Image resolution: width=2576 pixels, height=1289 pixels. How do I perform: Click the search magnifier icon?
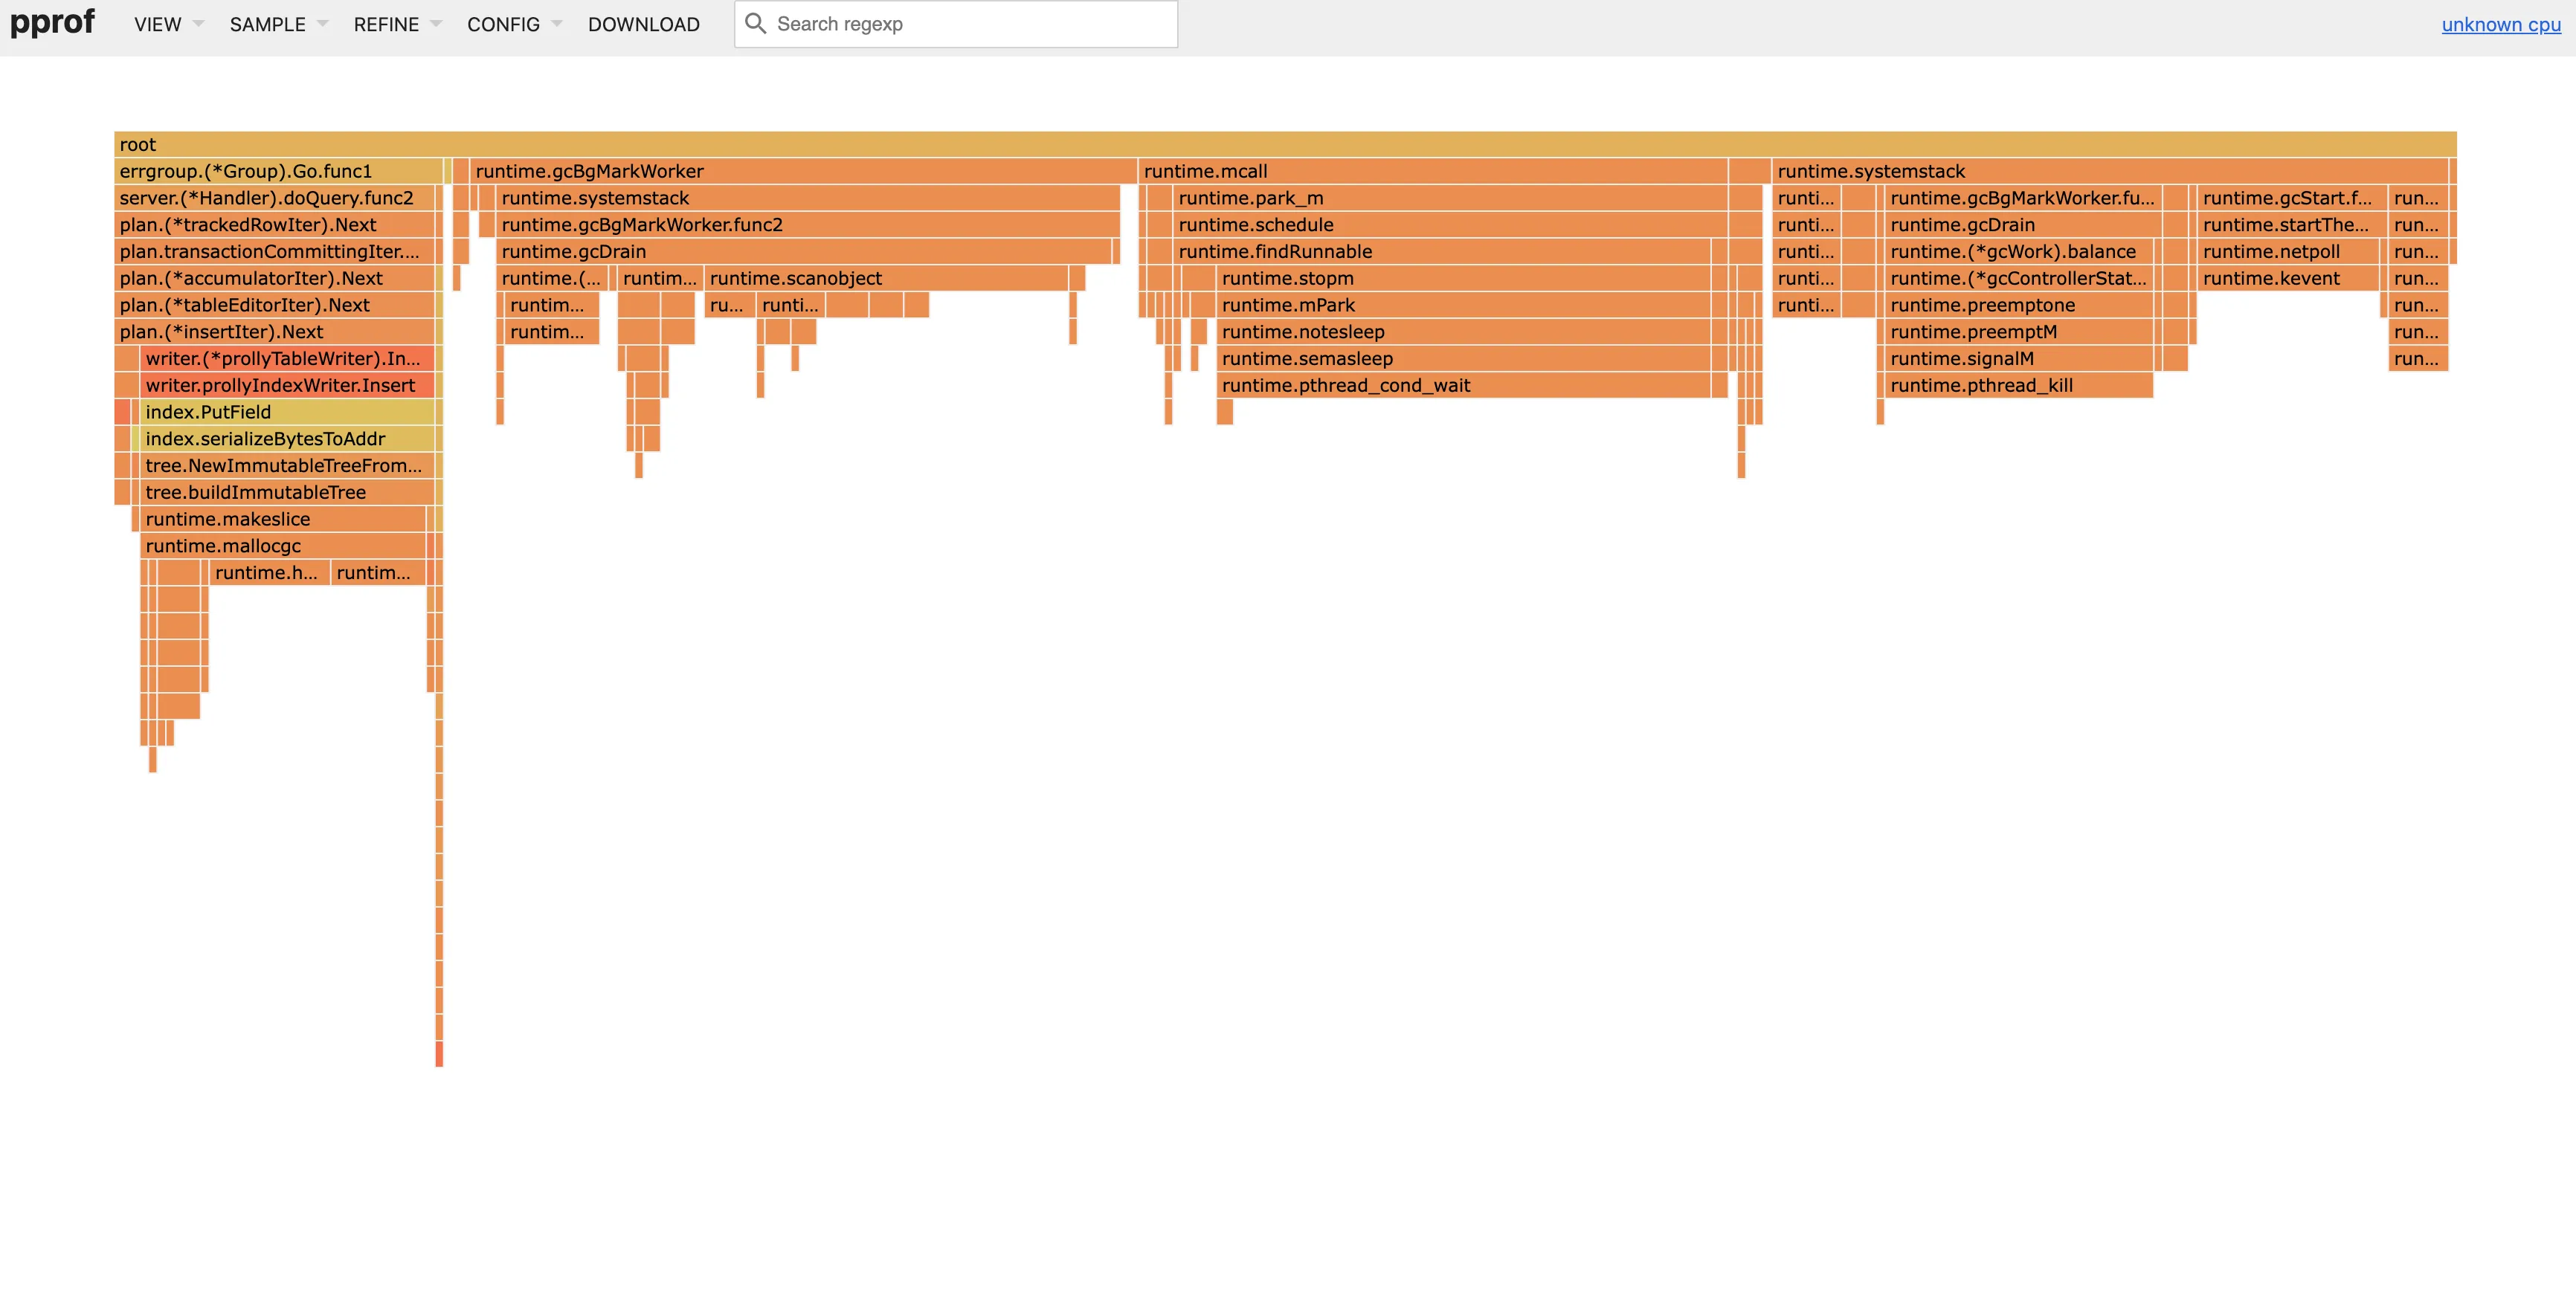pos(756,24)
